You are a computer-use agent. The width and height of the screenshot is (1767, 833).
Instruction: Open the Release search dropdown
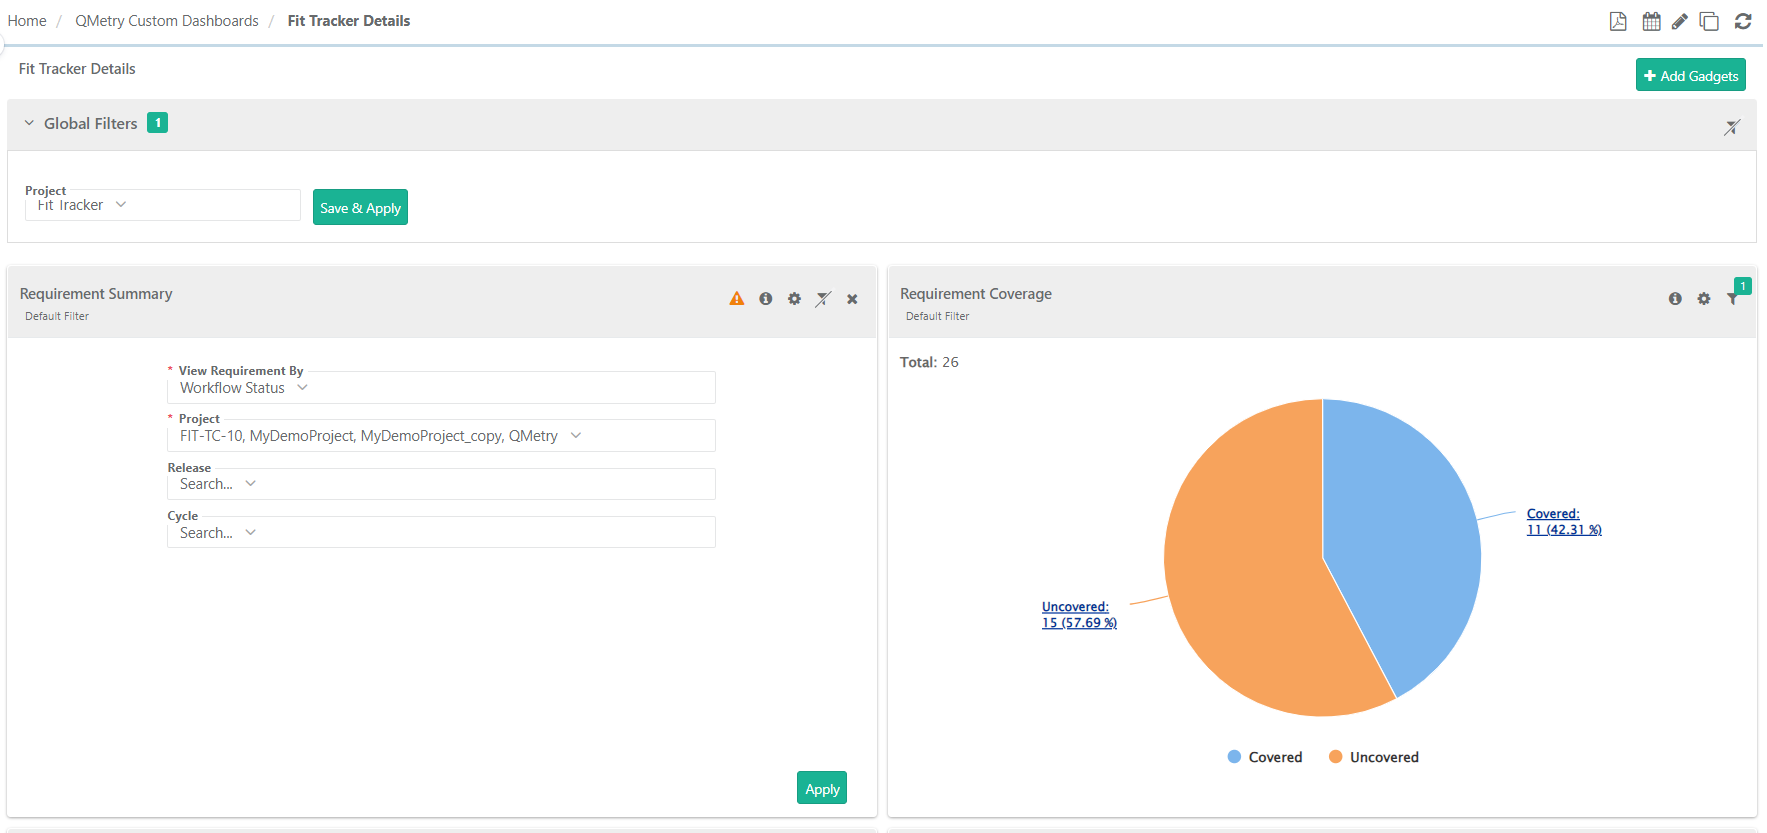pyautogui.click(x=441, y=484)
